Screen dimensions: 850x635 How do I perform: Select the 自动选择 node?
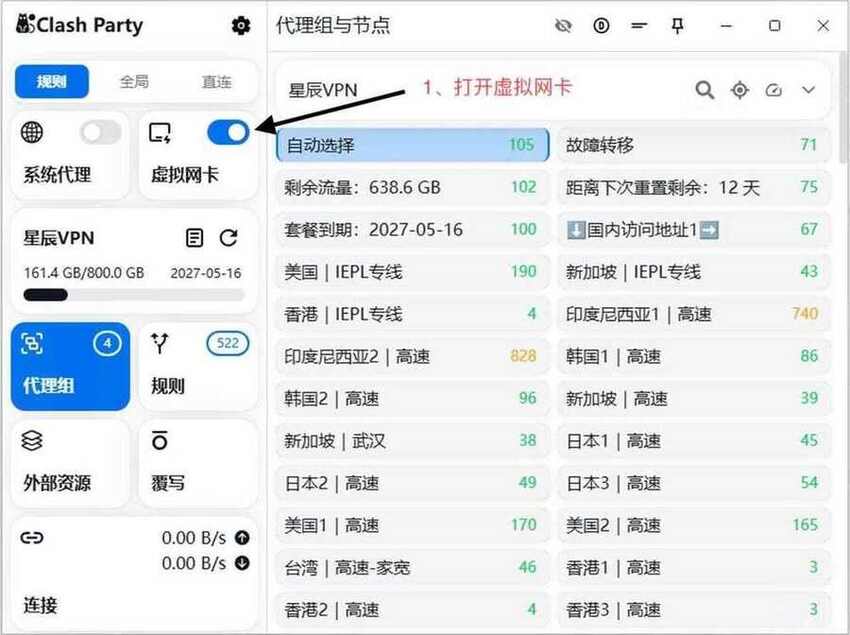[413, 145]
